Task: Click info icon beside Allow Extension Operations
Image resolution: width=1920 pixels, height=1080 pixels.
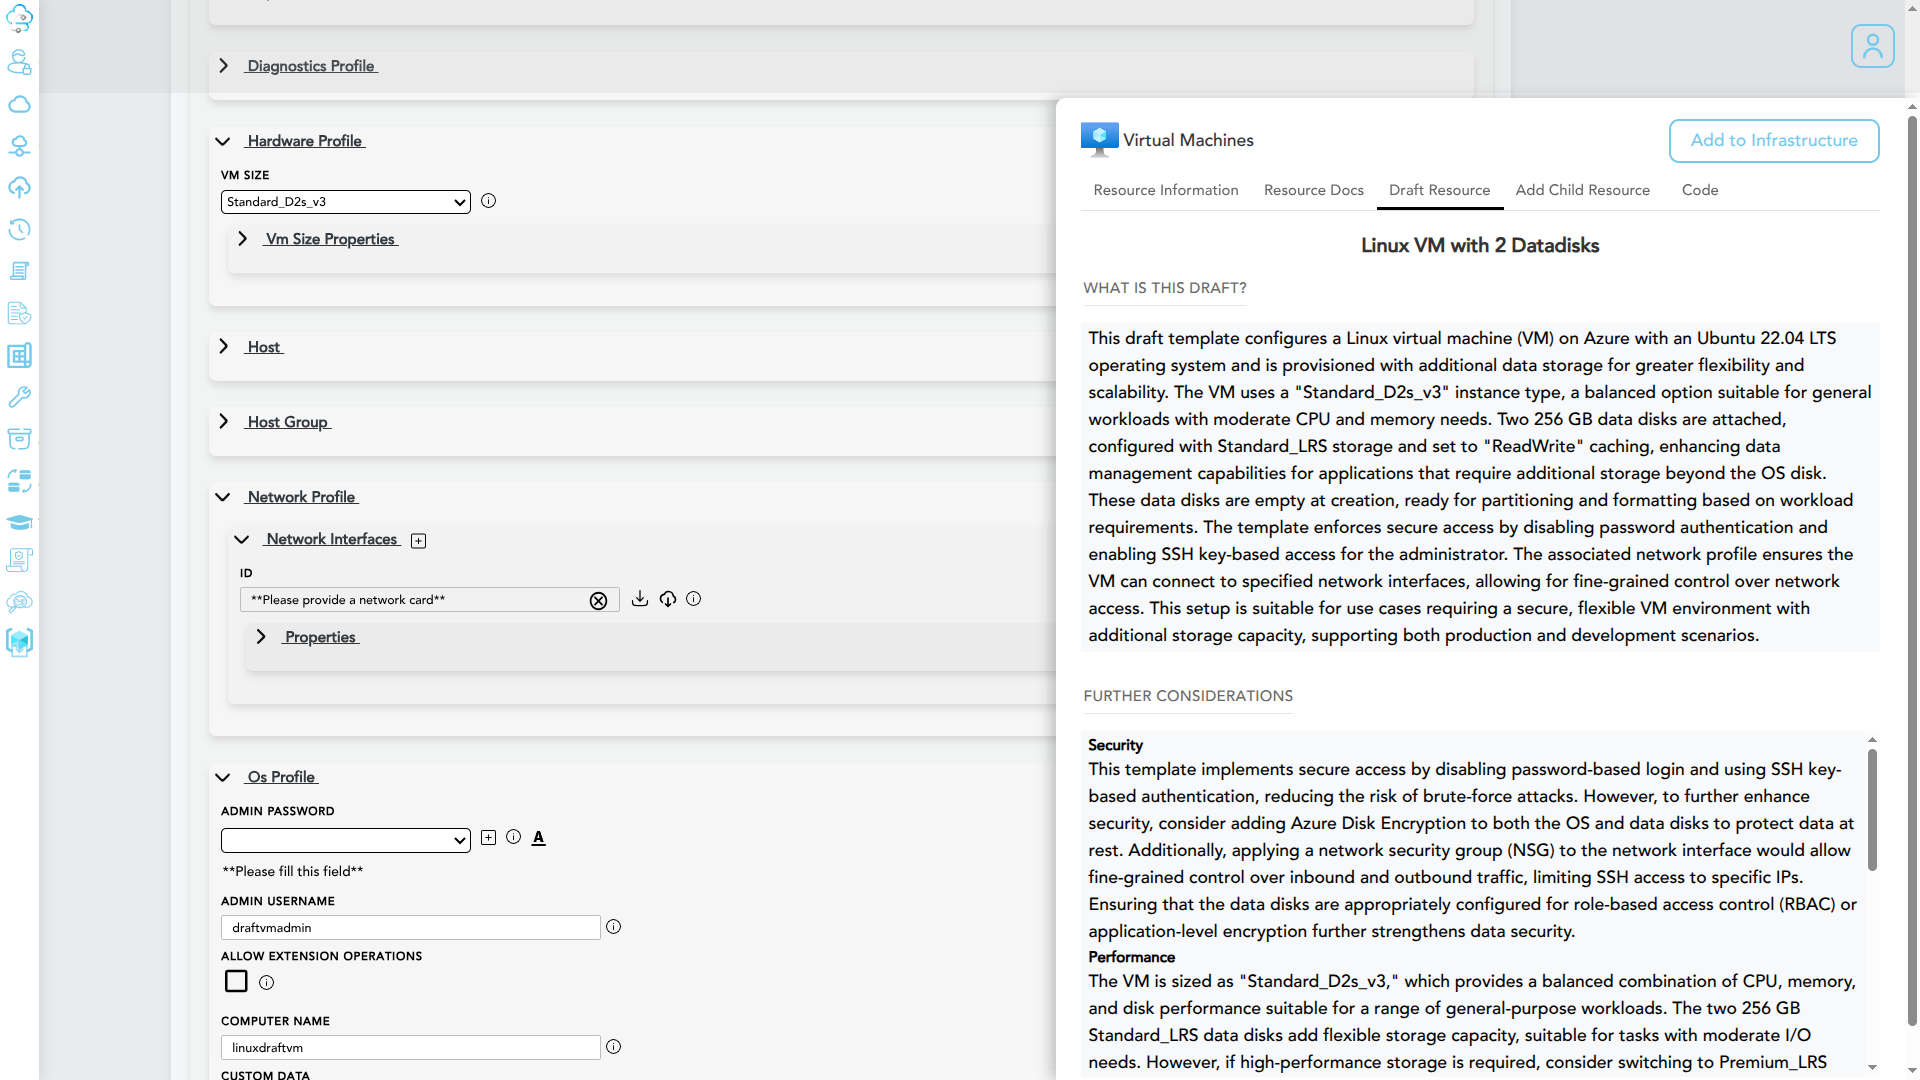Action: coord(266,983)
